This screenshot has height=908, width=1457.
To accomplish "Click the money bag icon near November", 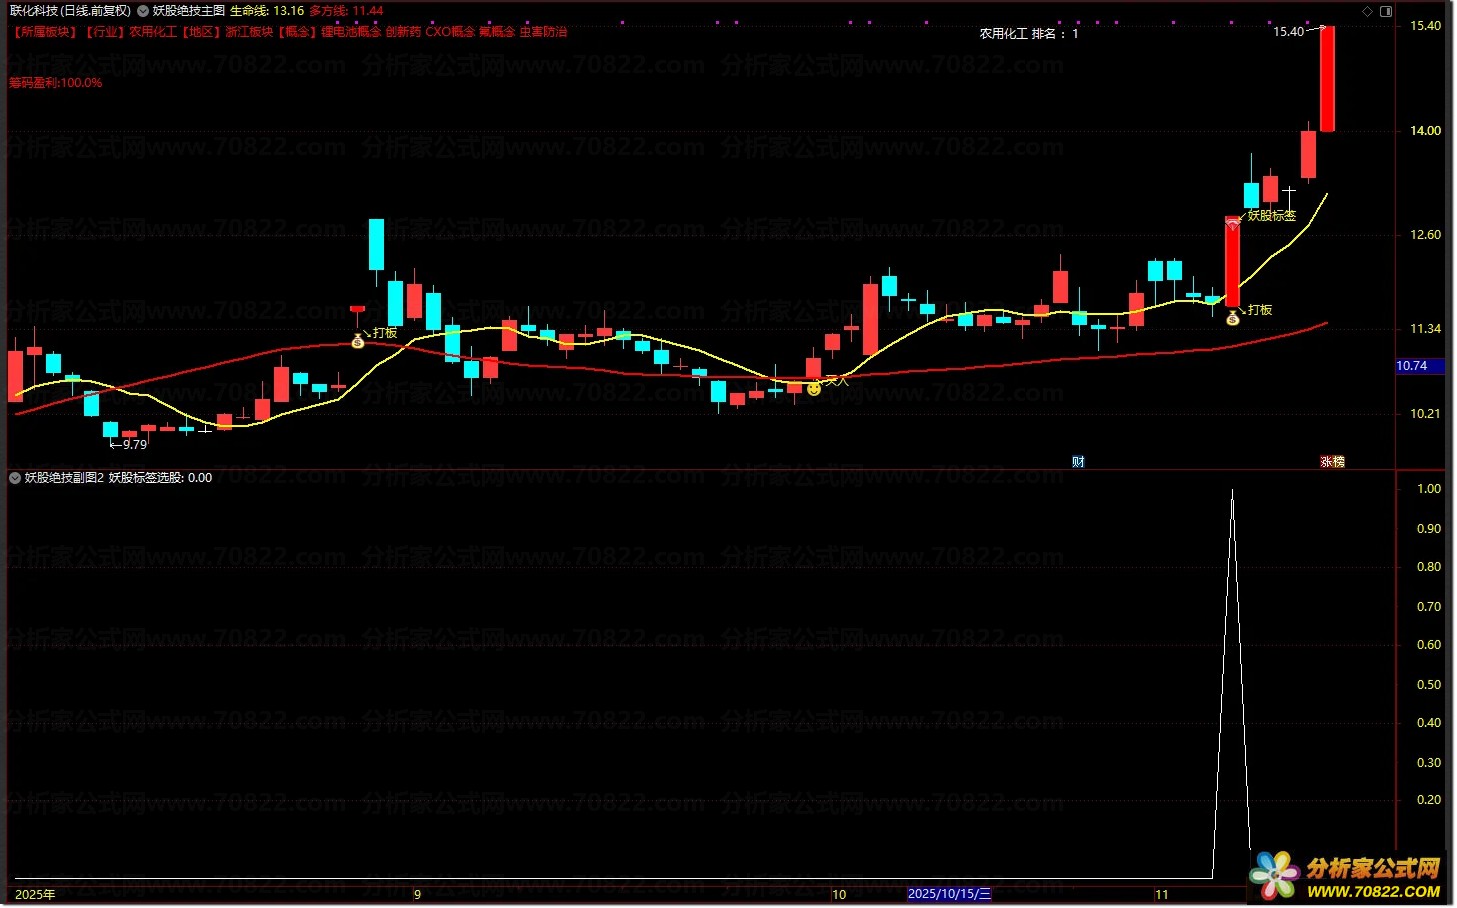I will coord(1233,318).
